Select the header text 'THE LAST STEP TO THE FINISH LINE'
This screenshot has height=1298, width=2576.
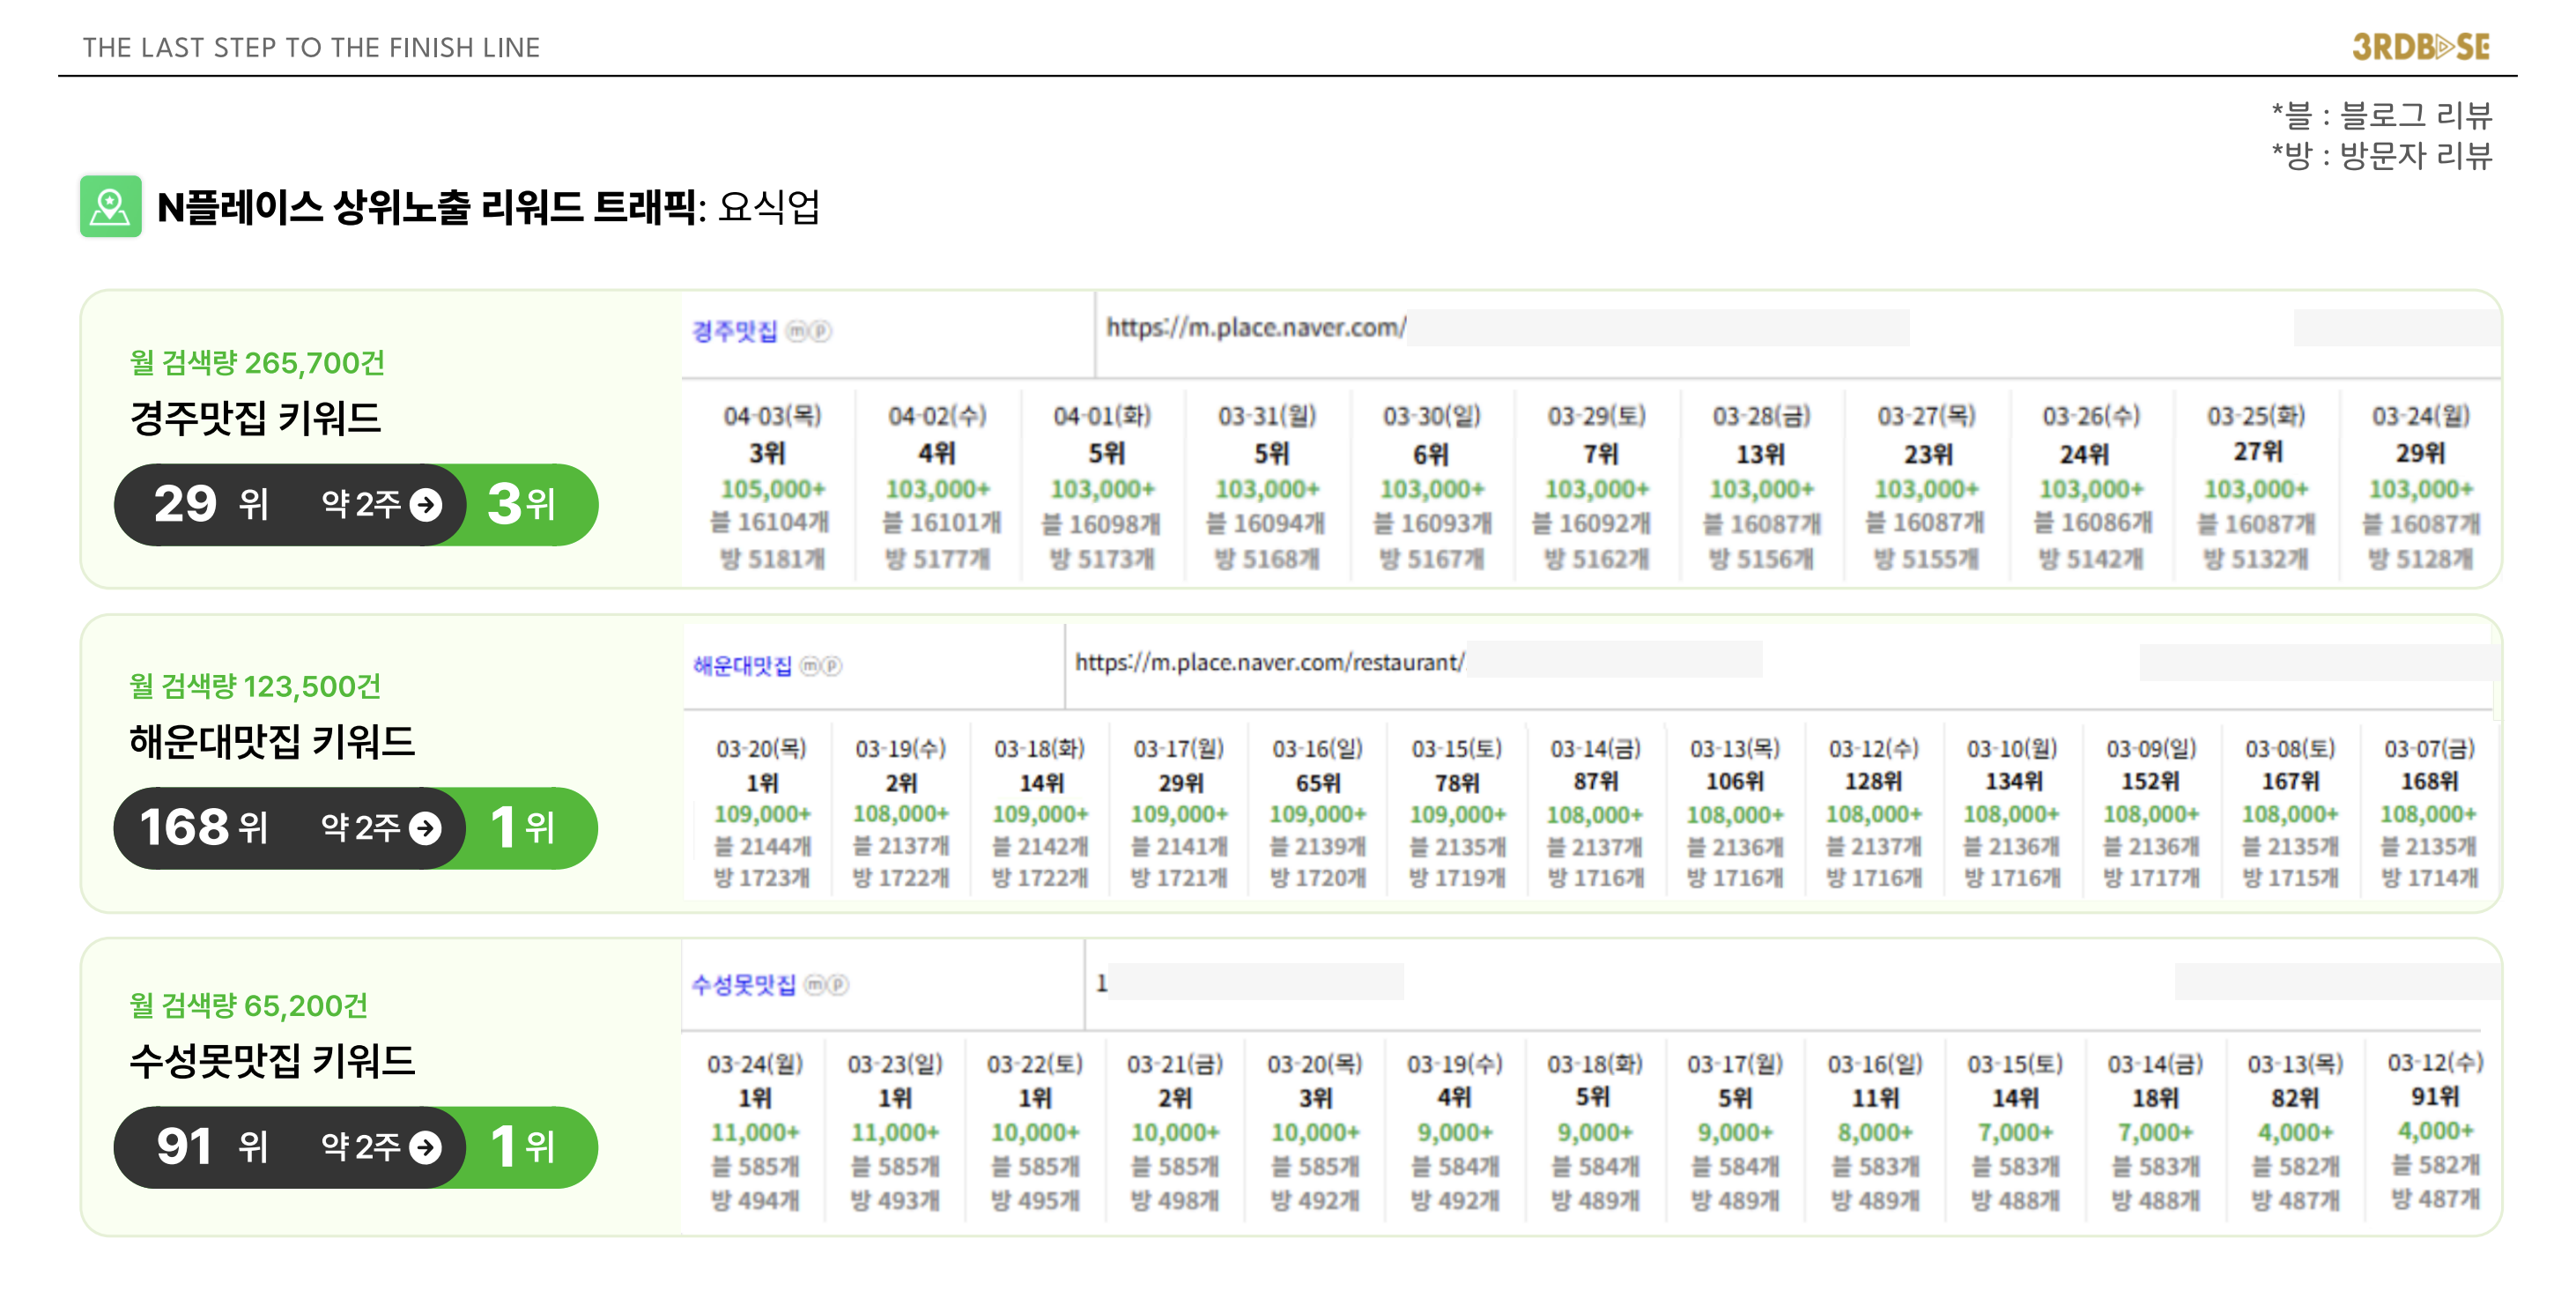[311, 47]
